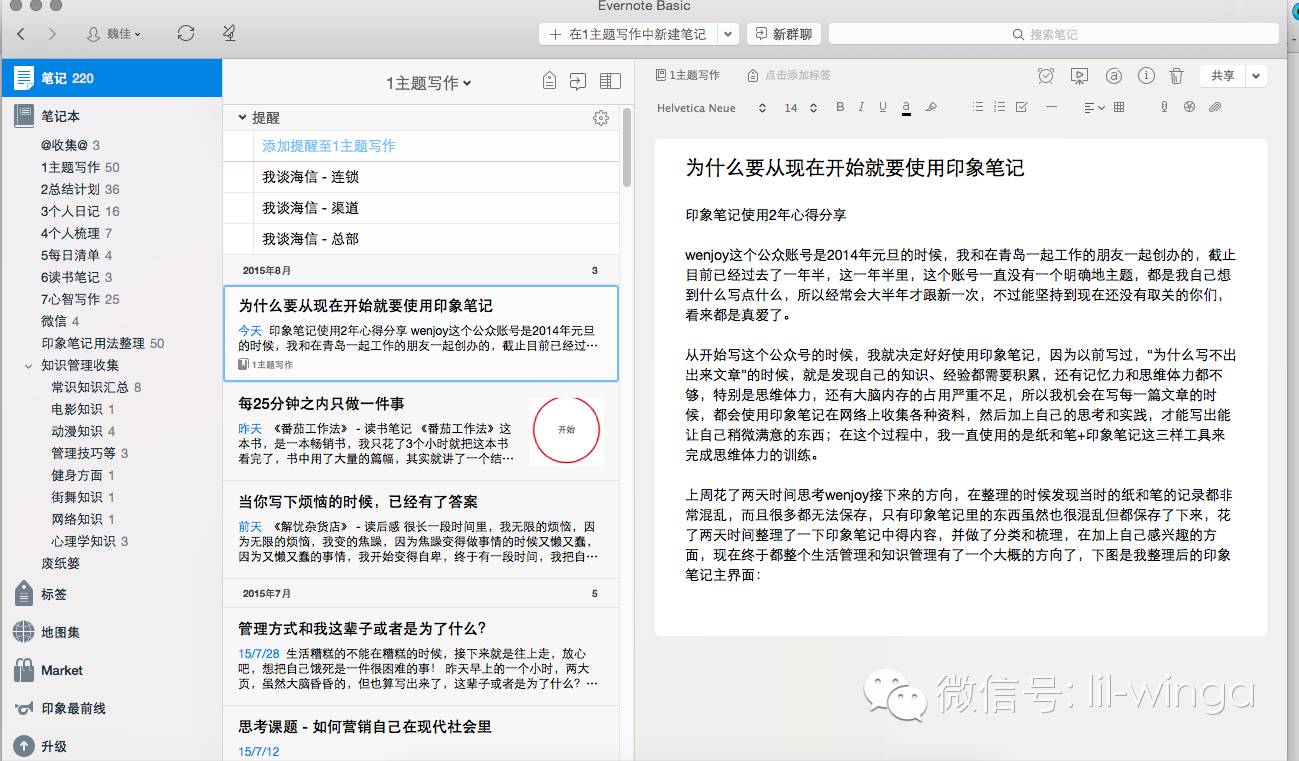The width and height of the screenshot is (1299, 761).
Task: Set a reminder with the alarm clock icon
Action: tap(1046, 75)
